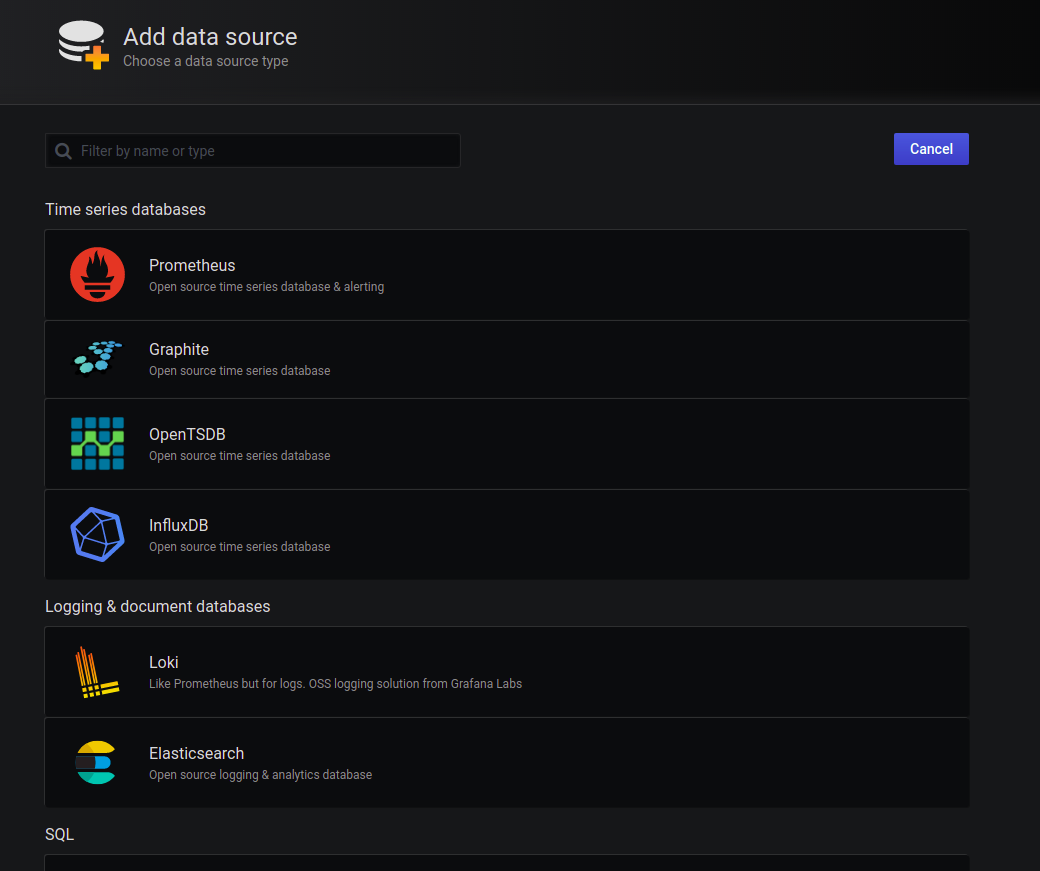Cancel adding a data source
The height and width of the screenshot is (871, 1040).
pos(931,149)
